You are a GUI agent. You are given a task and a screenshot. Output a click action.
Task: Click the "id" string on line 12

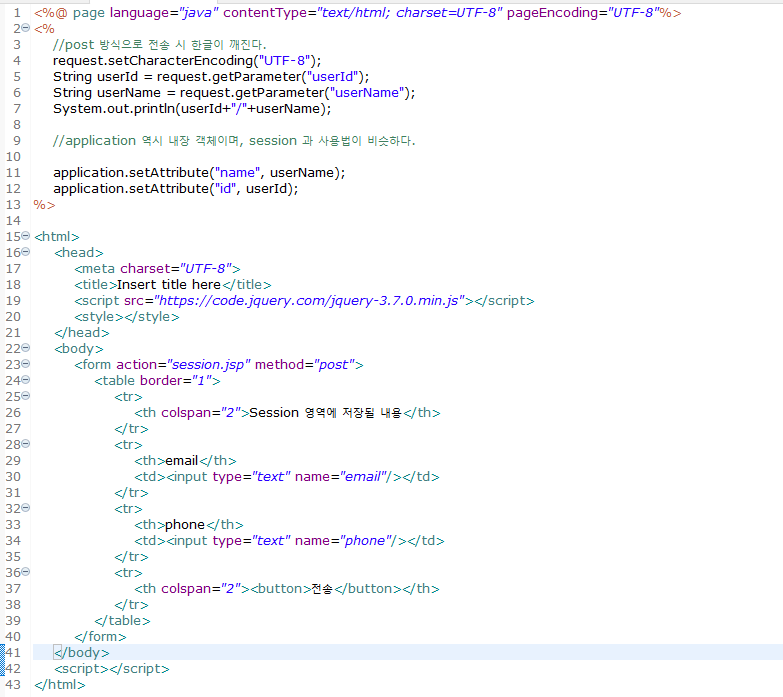[x=226, y=189]
